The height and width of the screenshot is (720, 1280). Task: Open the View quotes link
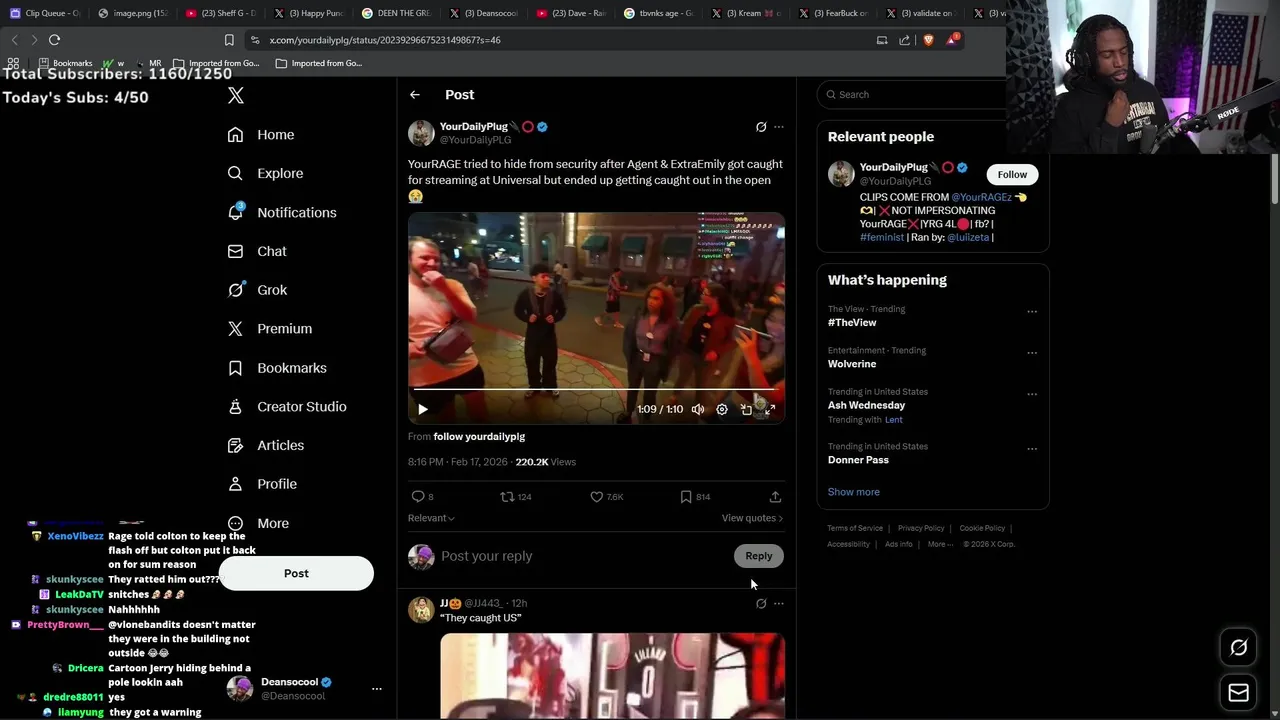pyautogui.click(x=752, y=518)
